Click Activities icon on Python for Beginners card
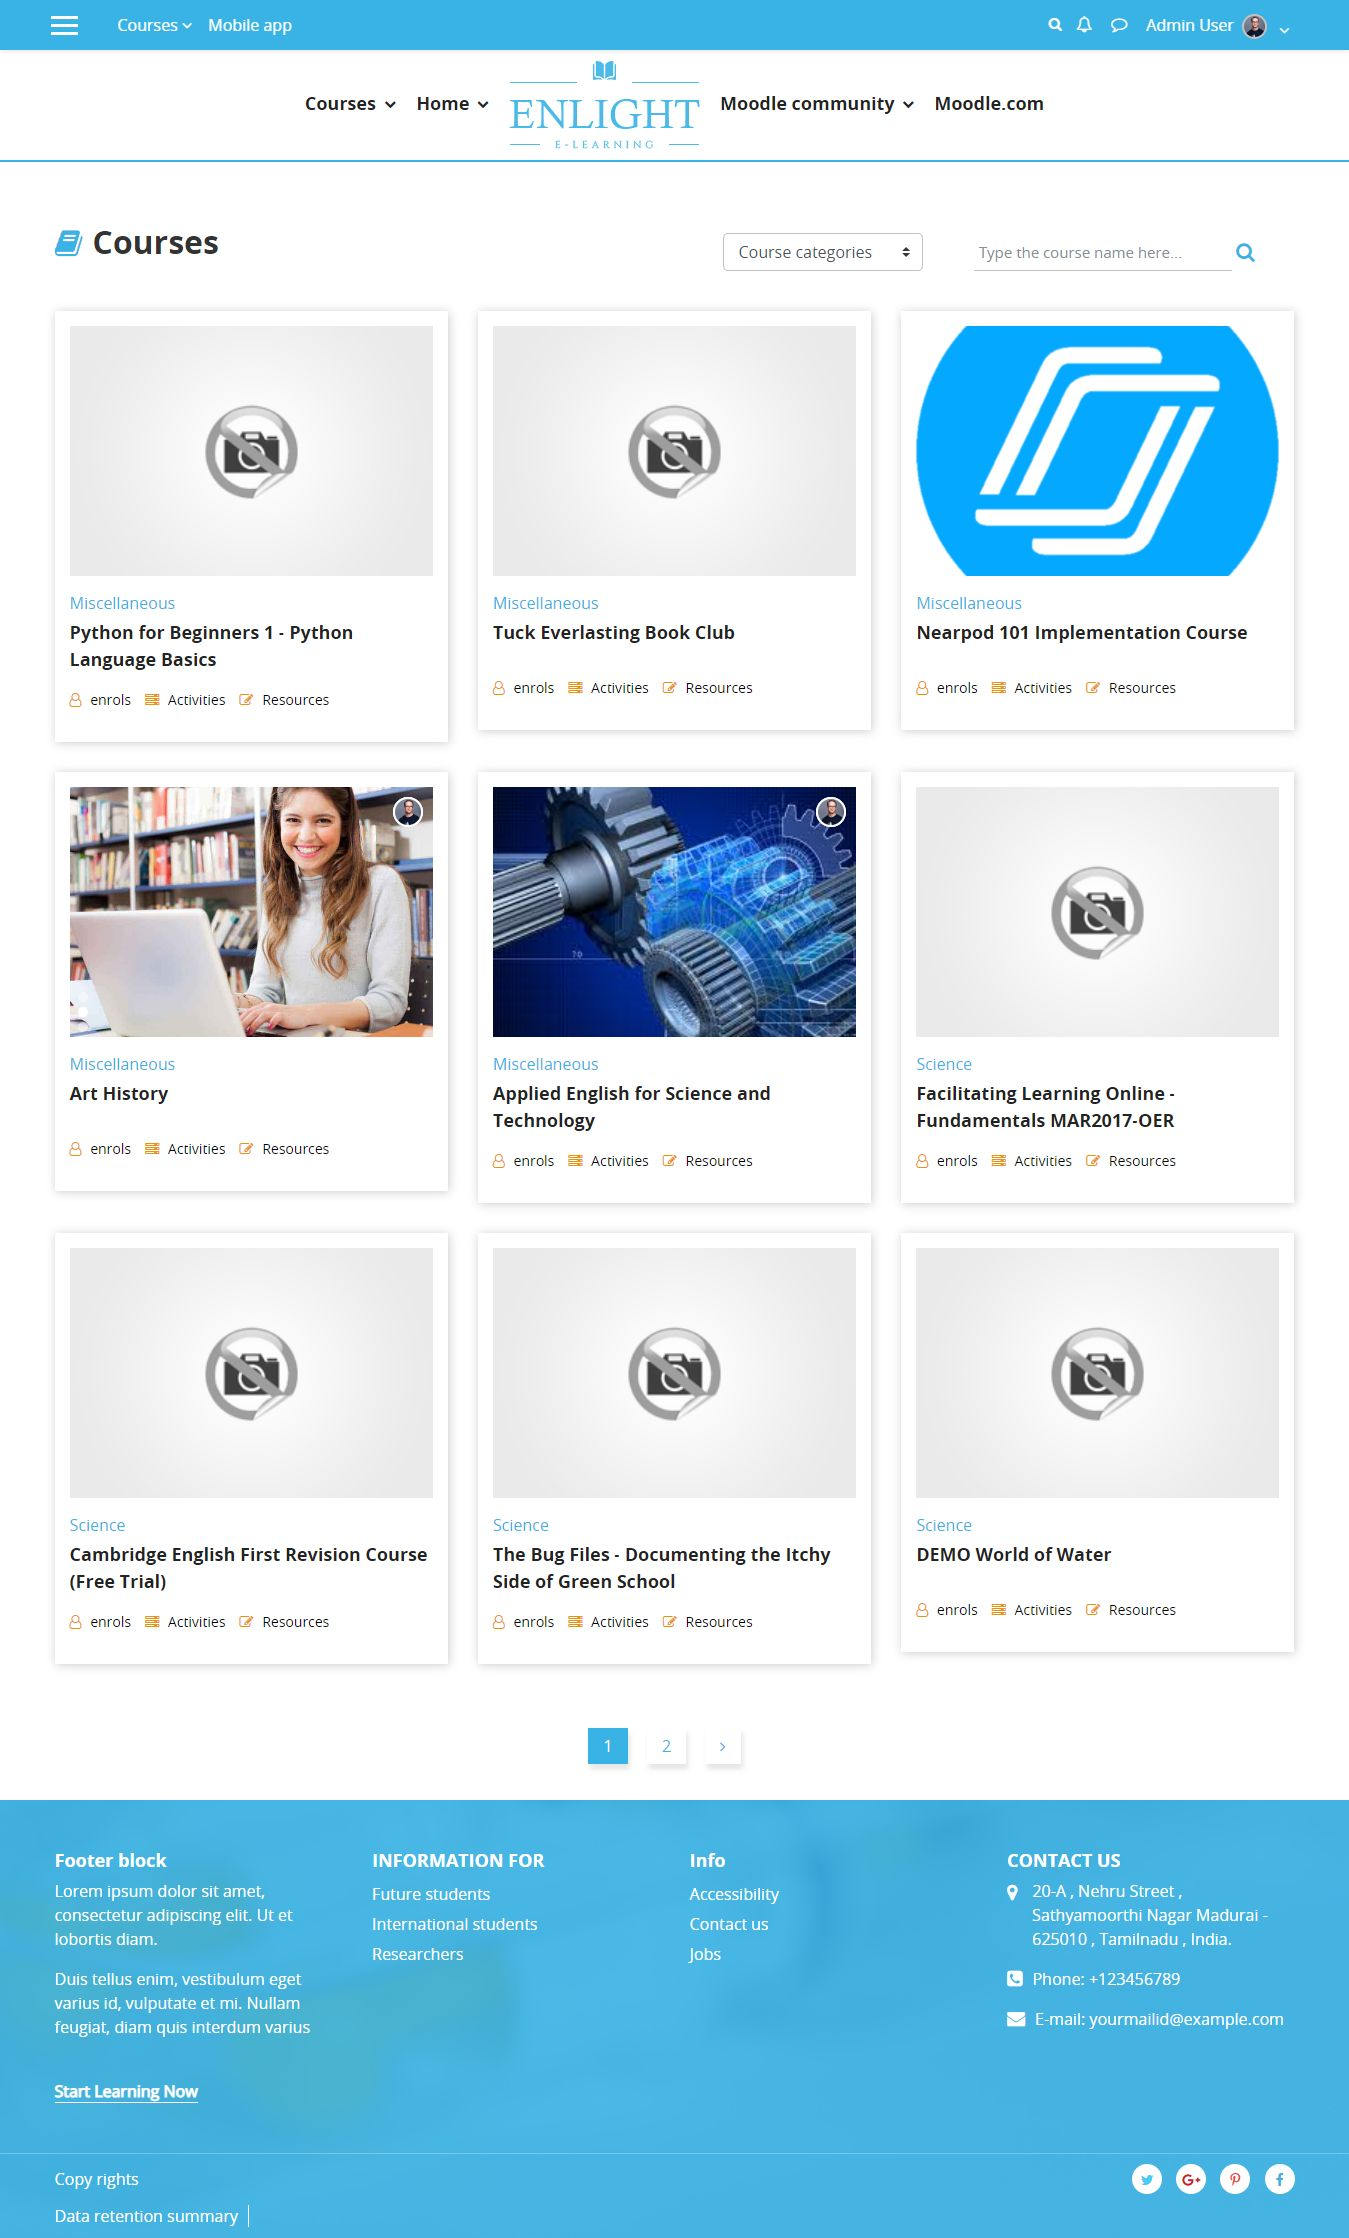Image resolution: width=1349 pixels, height=2238 pixels. pyautogui.click(x=152, y=700)
